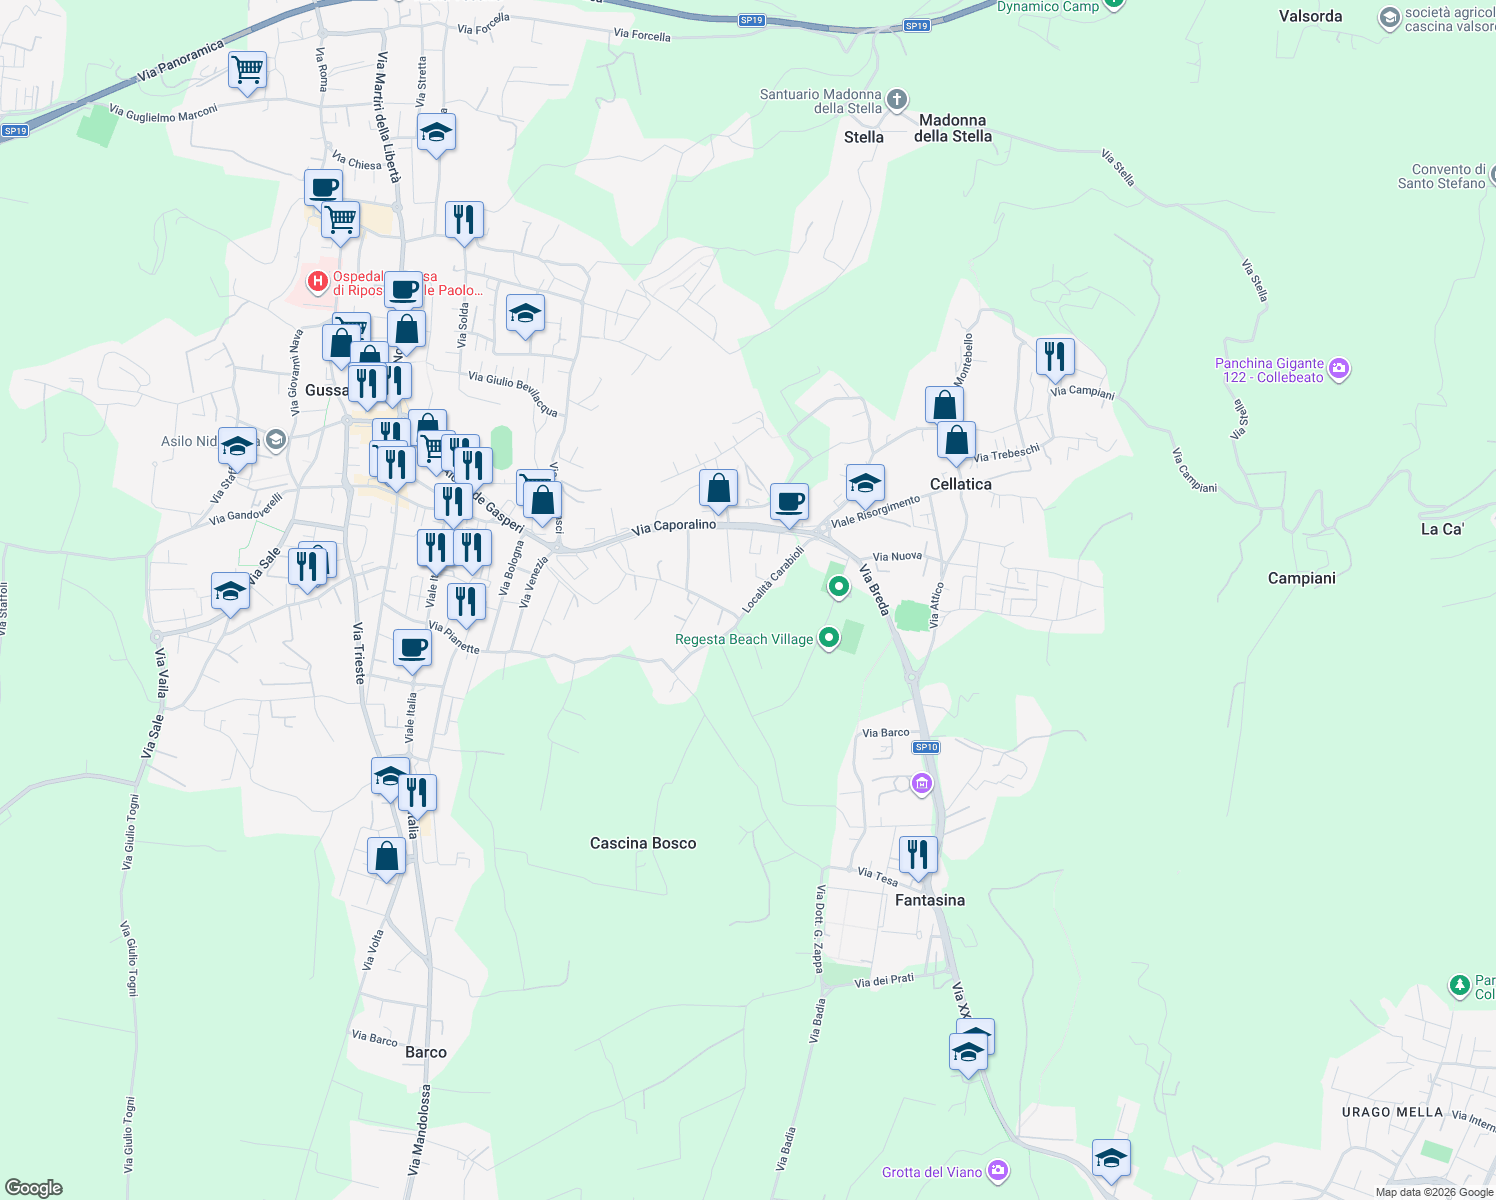Click the SP10 route shield near Via Barco
The width and height of the screenshot is (1496, 1200).
pyautogui.click(x=925, y=747)
